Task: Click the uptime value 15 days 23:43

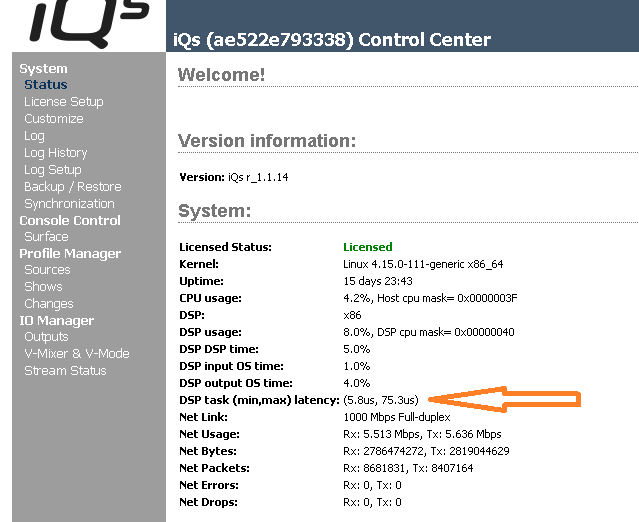Action: click(378, 281)
